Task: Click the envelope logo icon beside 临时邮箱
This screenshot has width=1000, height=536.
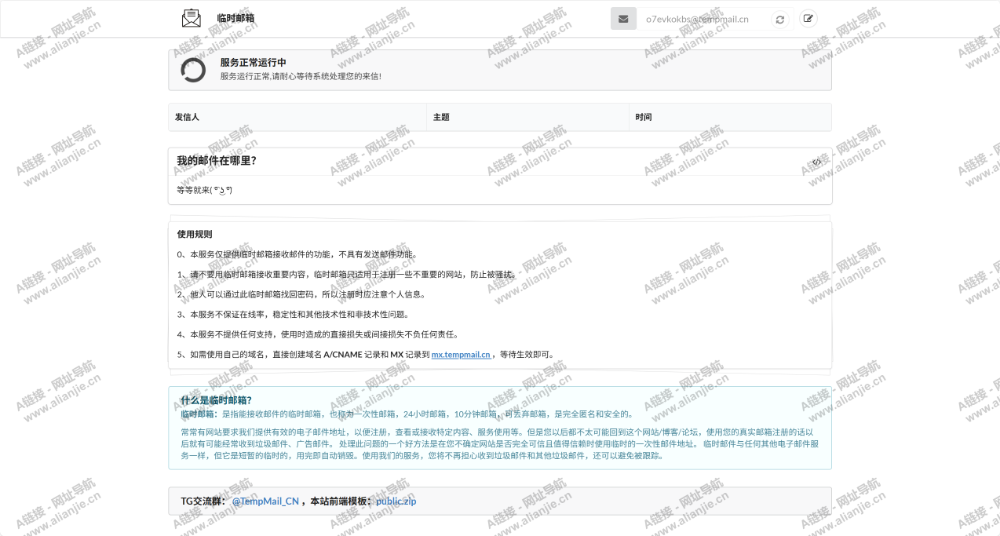Action: (191, 18)
